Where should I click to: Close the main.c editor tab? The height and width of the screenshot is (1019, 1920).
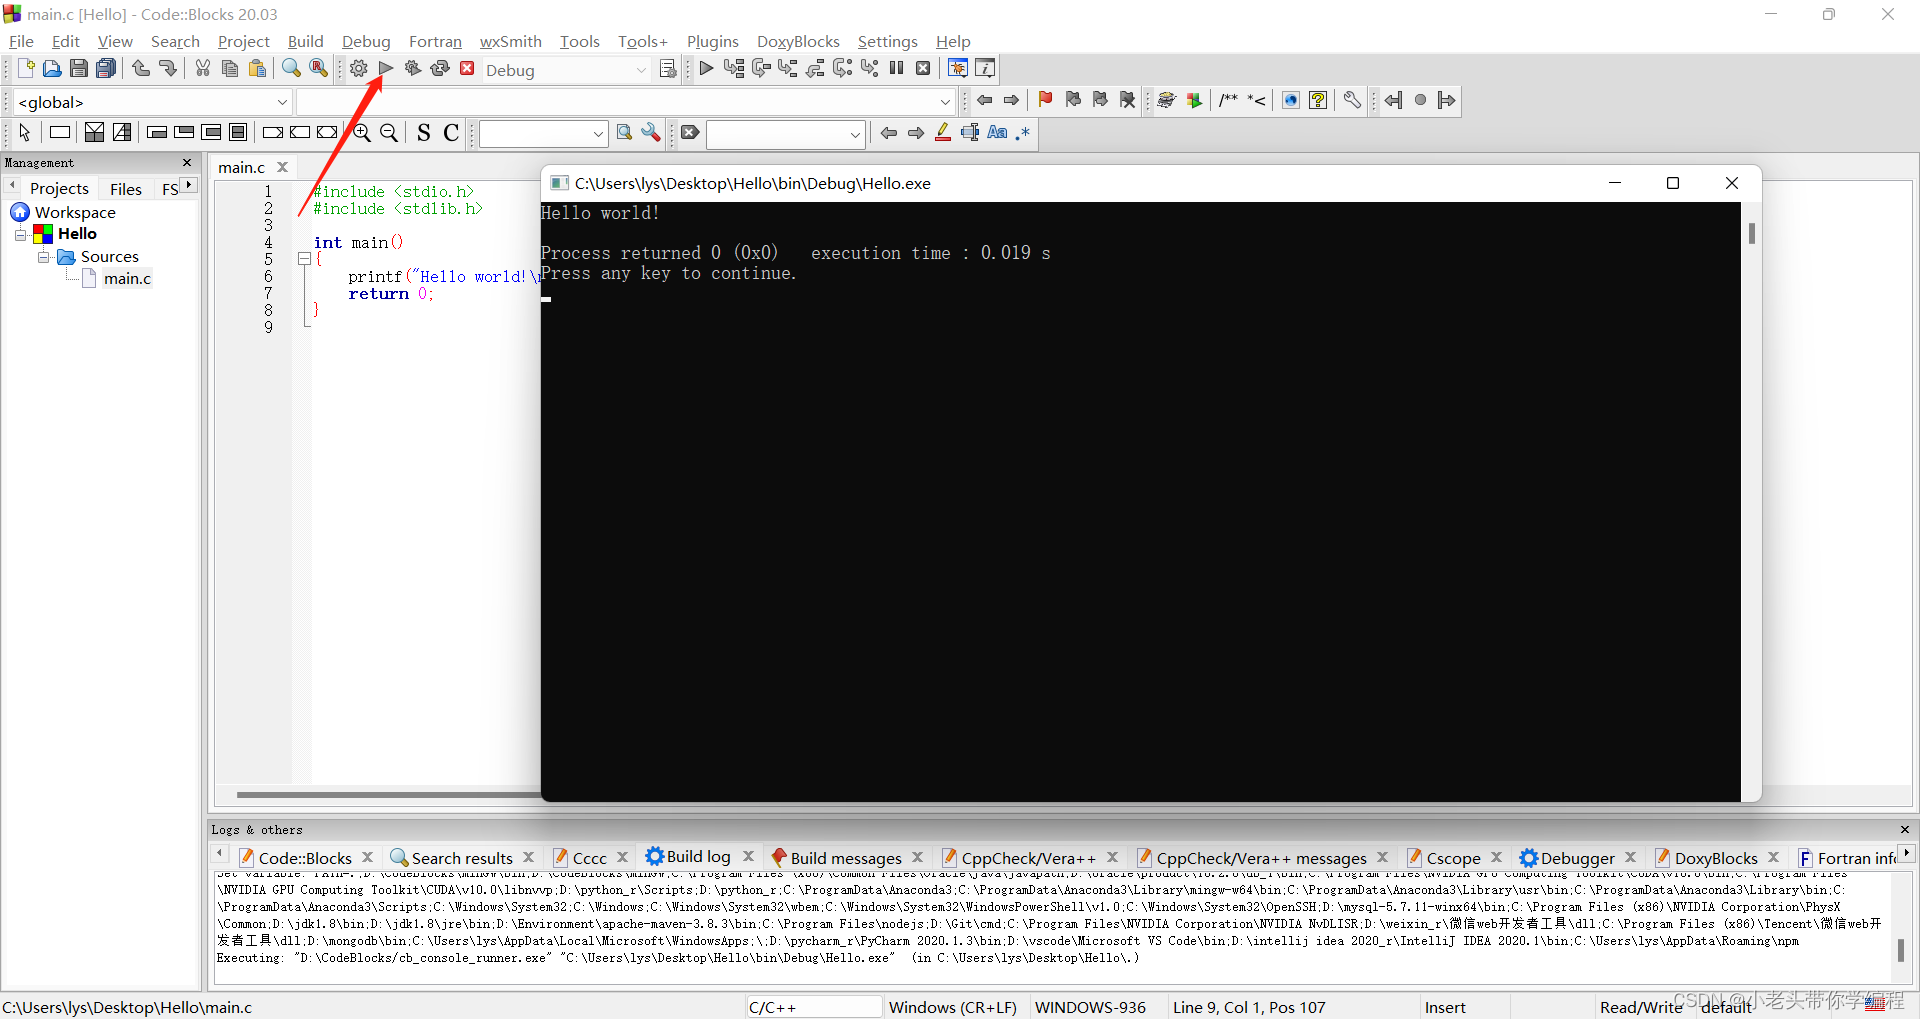282,167
